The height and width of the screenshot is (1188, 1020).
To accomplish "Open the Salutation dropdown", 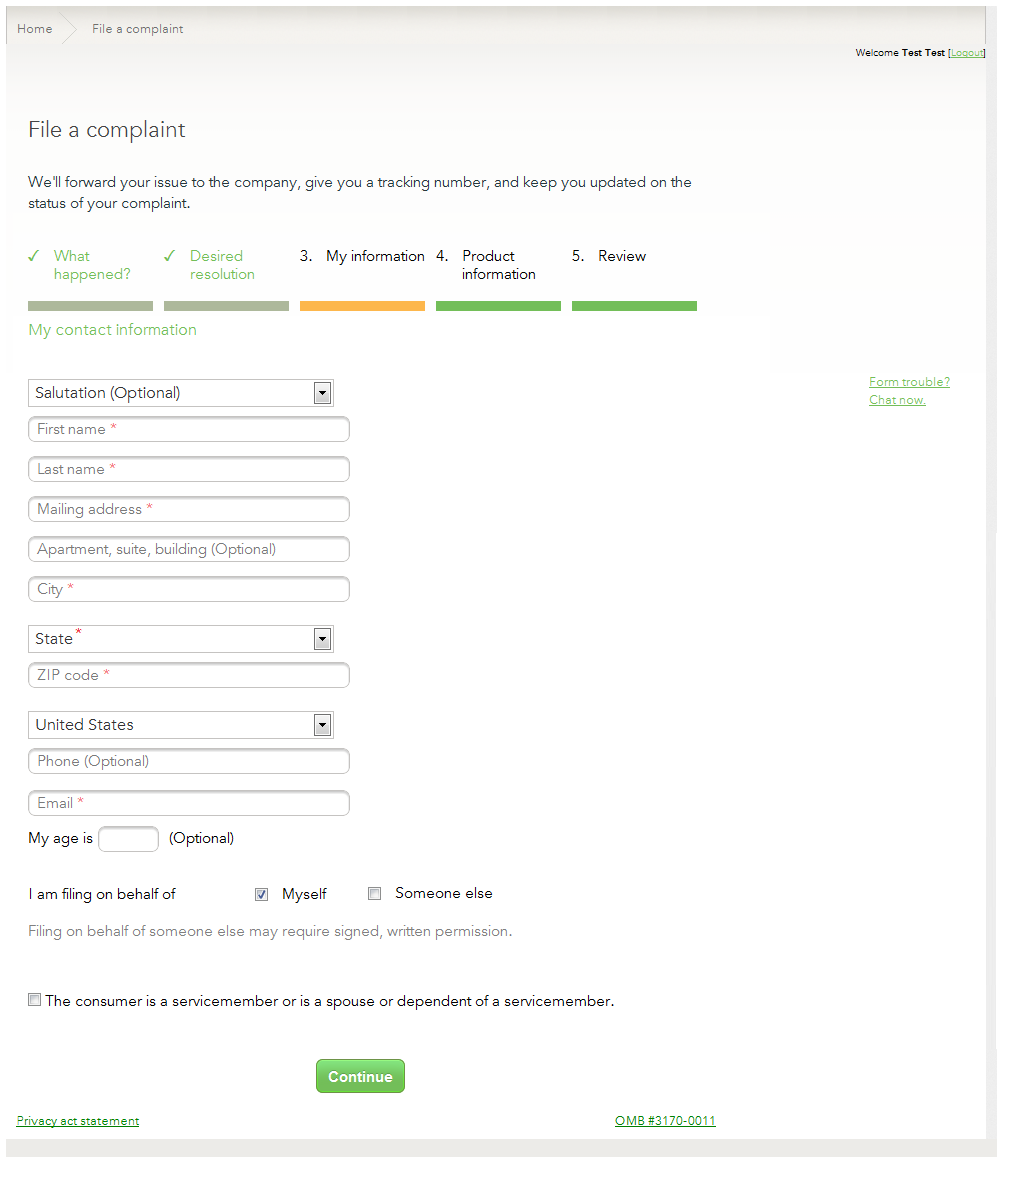I will tap(180, 393).
